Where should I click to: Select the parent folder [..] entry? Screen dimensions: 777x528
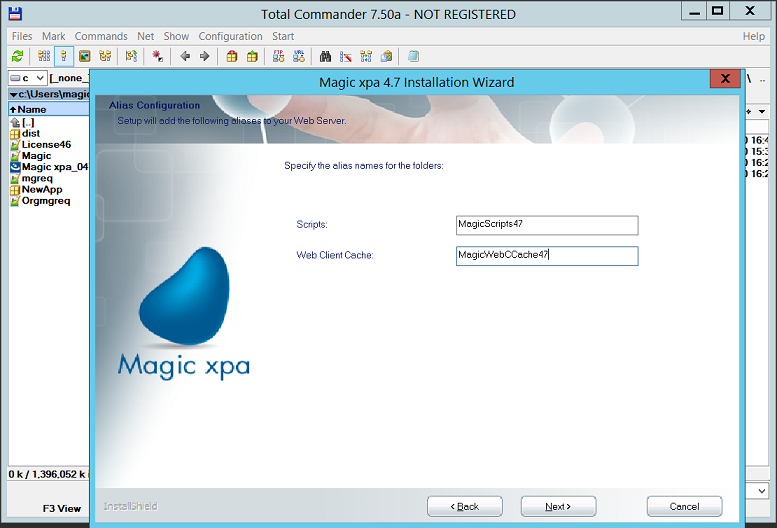click(22, 122)
